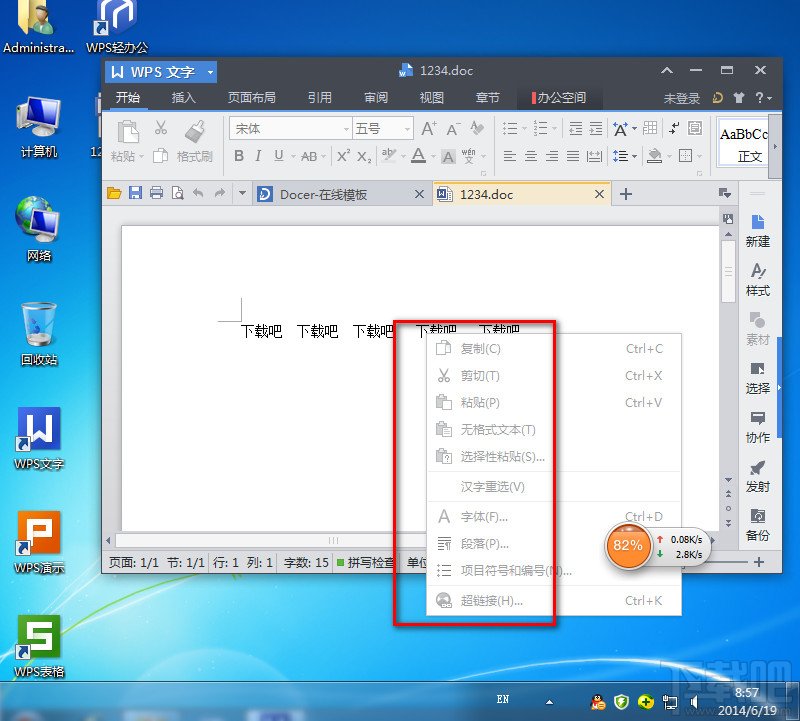Click the 82% progress circle
Screen dimensions: 800x721
(x=628, y=547)
